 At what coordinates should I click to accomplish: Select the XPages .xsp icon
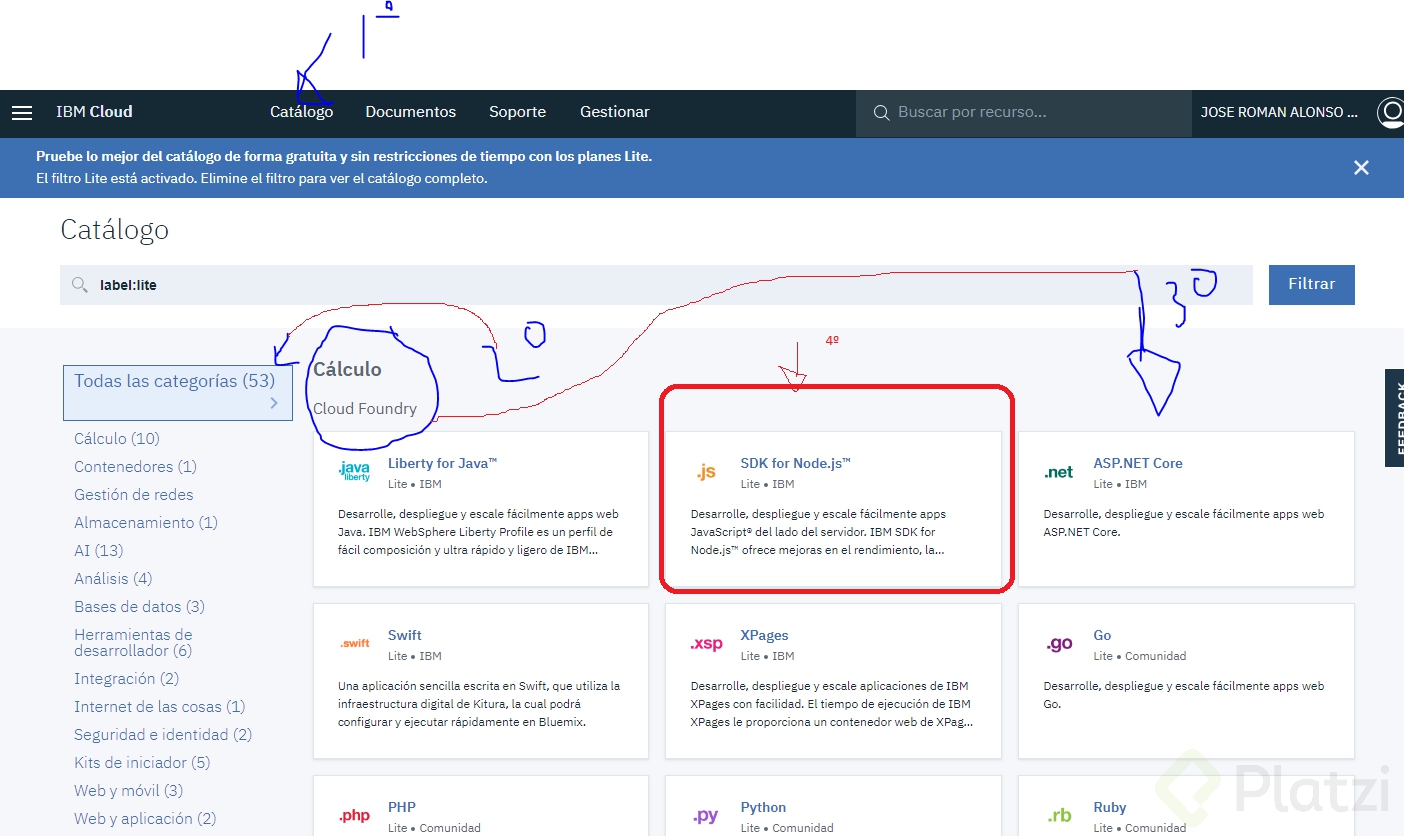point(707,643)
